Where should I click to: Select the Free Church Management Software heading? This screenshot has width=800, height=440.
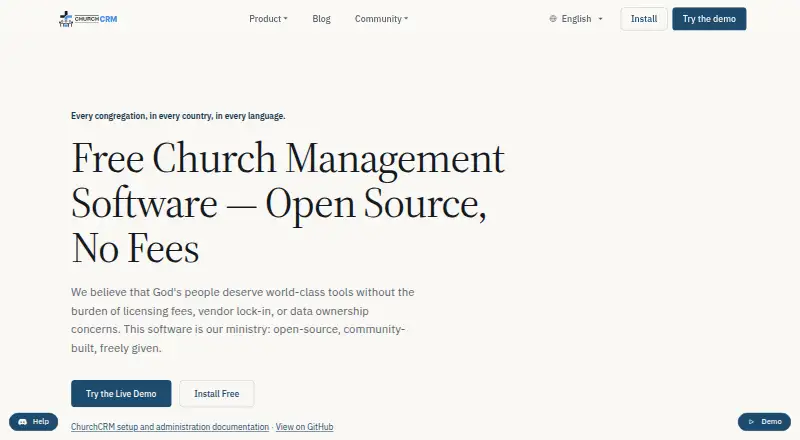coord(288,203)
